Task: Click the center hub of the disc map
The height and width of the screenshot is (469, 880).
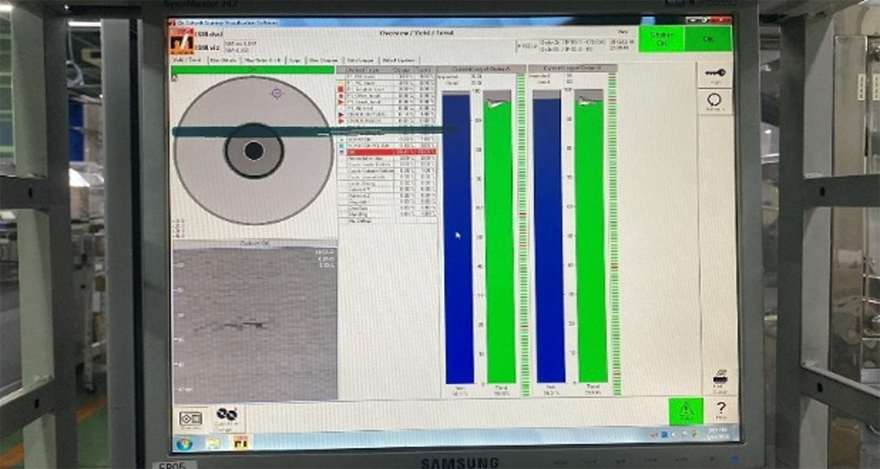Action: [x=254, y=150]
